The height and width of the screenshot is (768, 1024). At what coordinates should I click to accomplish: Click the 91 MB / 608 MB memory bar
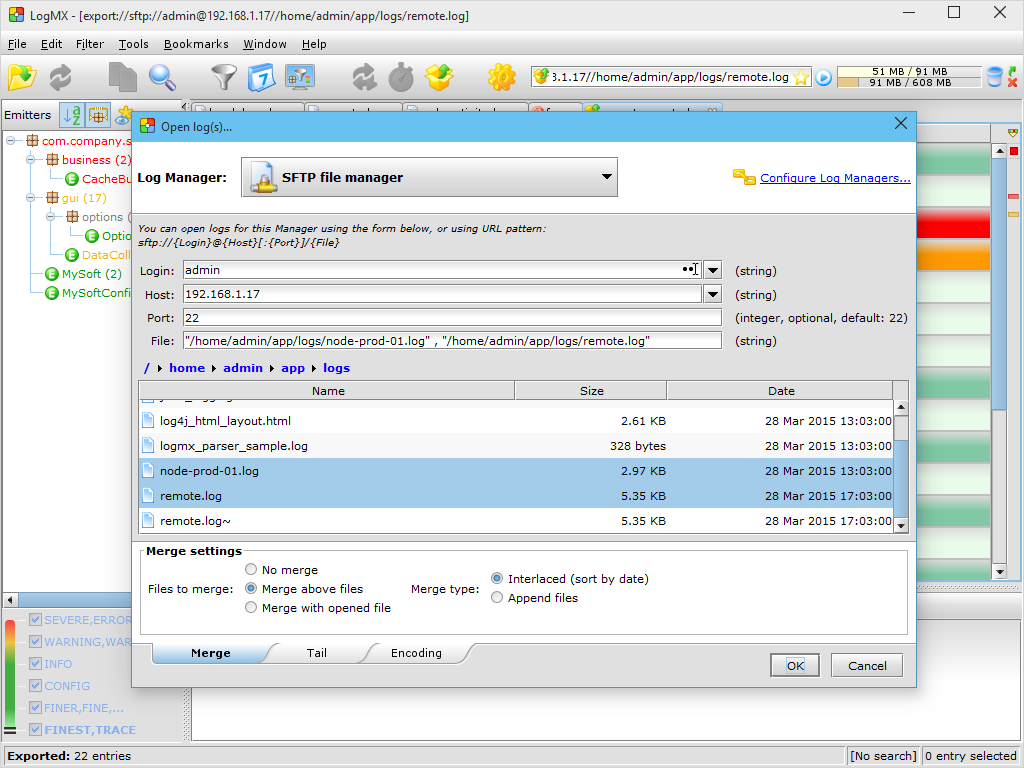tap(908, 82)
